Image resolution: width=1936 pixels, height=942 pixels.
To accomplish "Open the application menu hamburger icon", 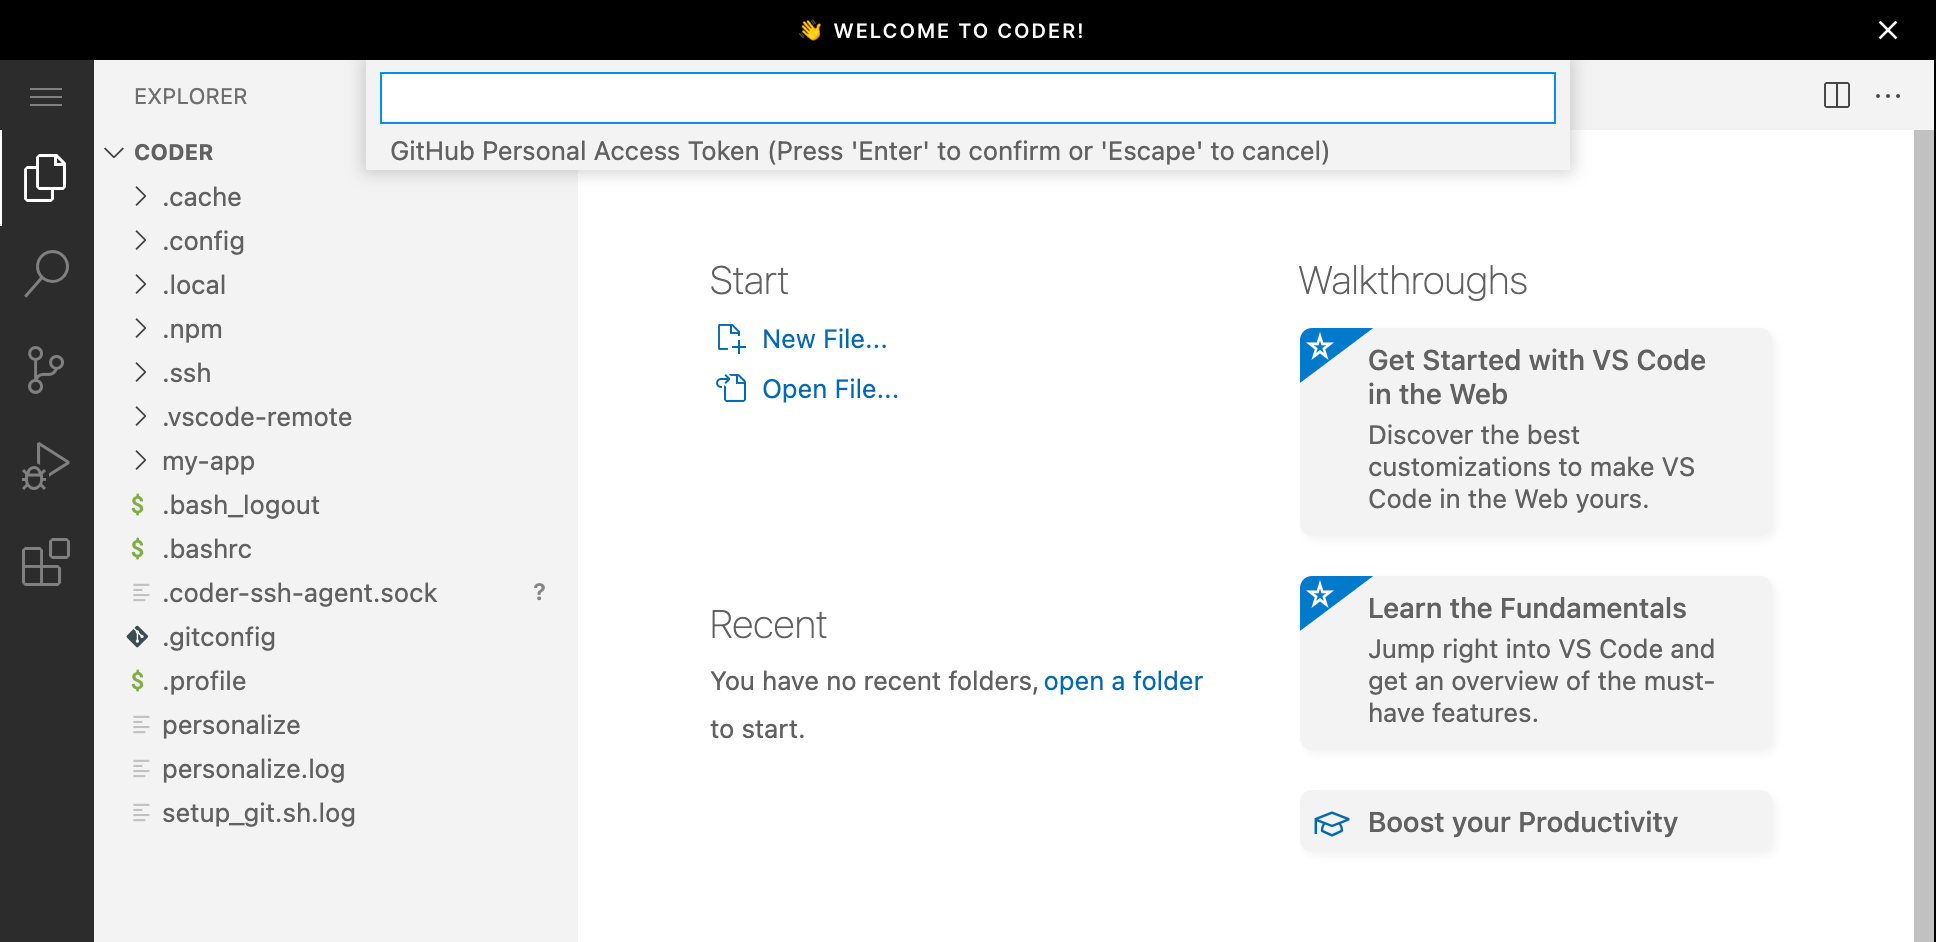I will click(45, 95).
